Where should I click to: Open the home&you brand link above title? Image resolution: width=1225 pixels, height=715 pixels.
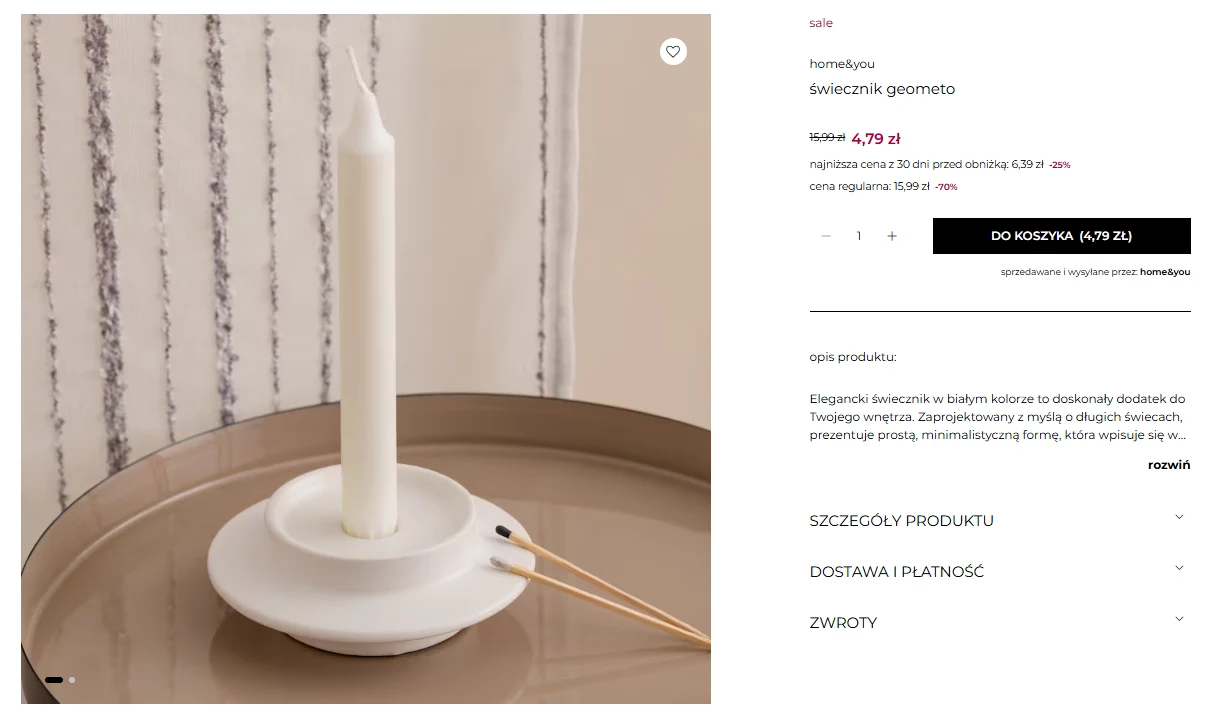[x=842, y=64]
